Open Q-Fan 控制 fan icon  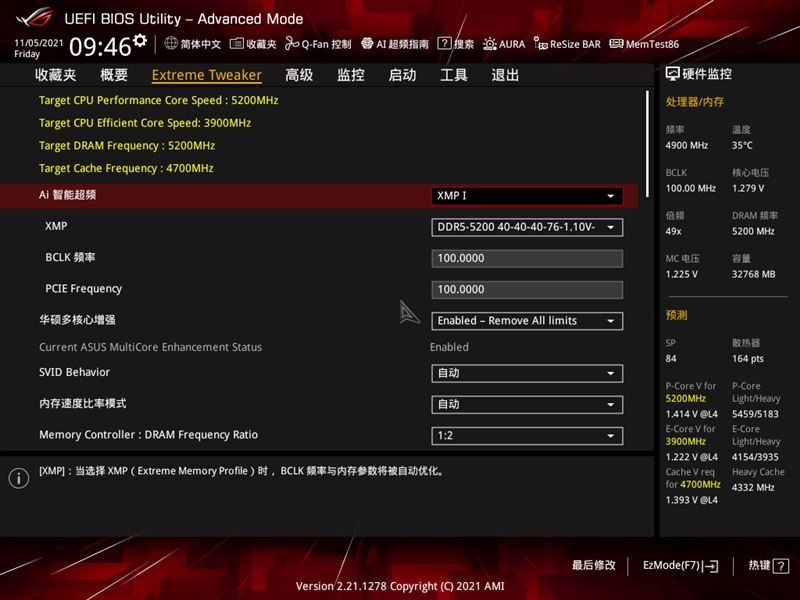[x=292, y=43]
